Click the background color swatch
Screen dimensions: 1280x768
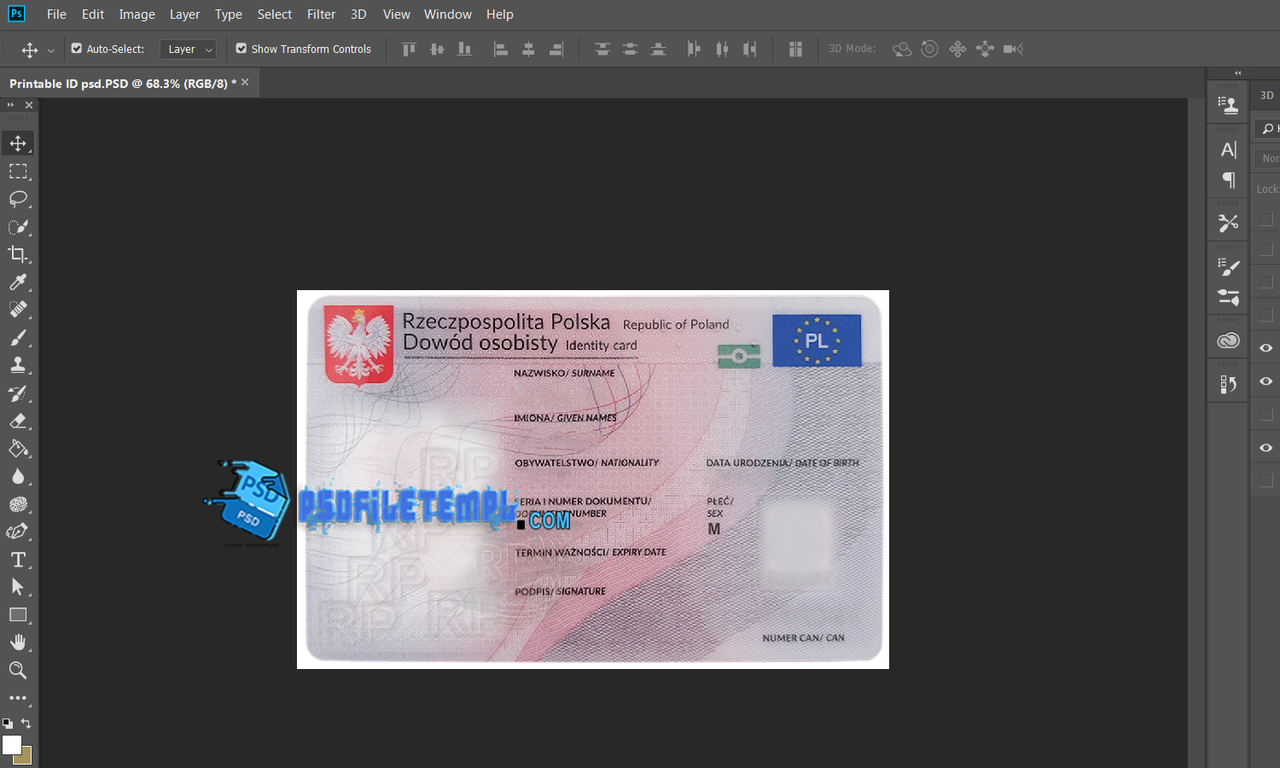22,755
